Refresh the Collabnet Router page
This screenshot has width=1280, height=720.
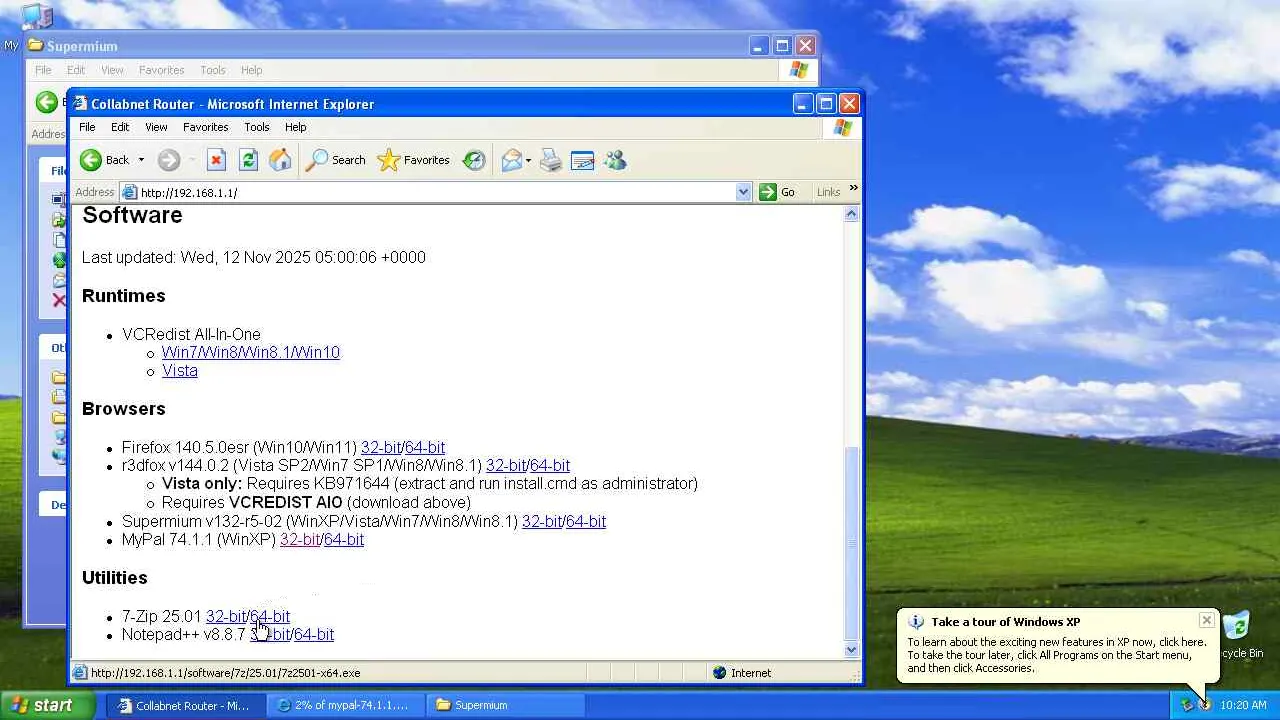(248, 160)
